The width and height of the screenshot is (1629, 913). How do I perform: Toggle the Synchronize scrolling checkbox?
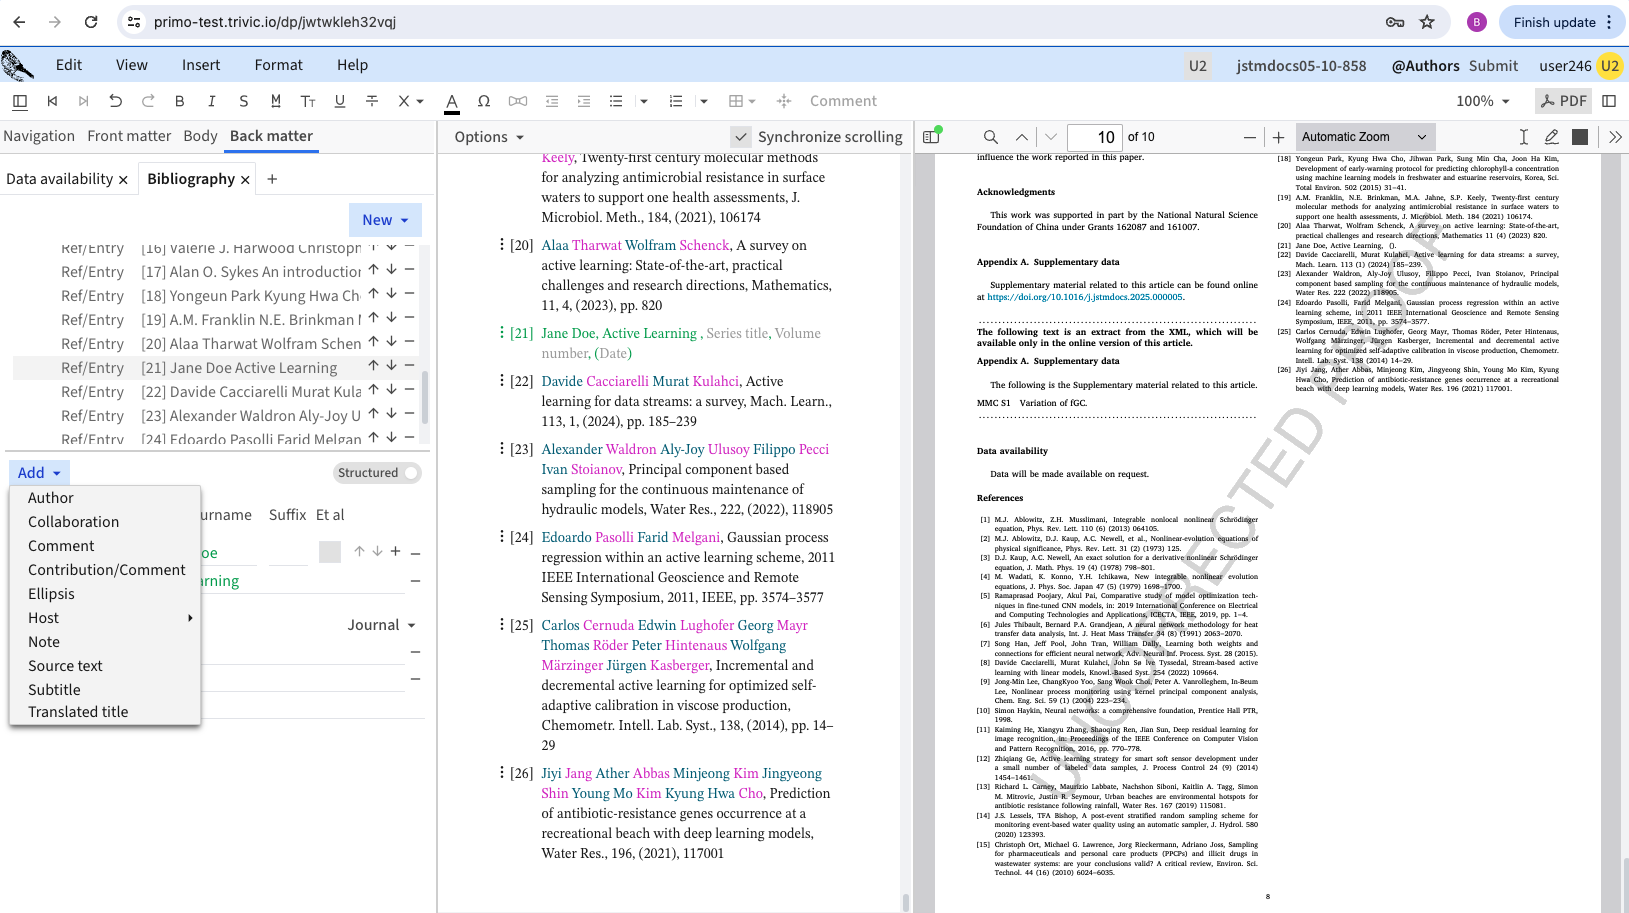point(741,137)
